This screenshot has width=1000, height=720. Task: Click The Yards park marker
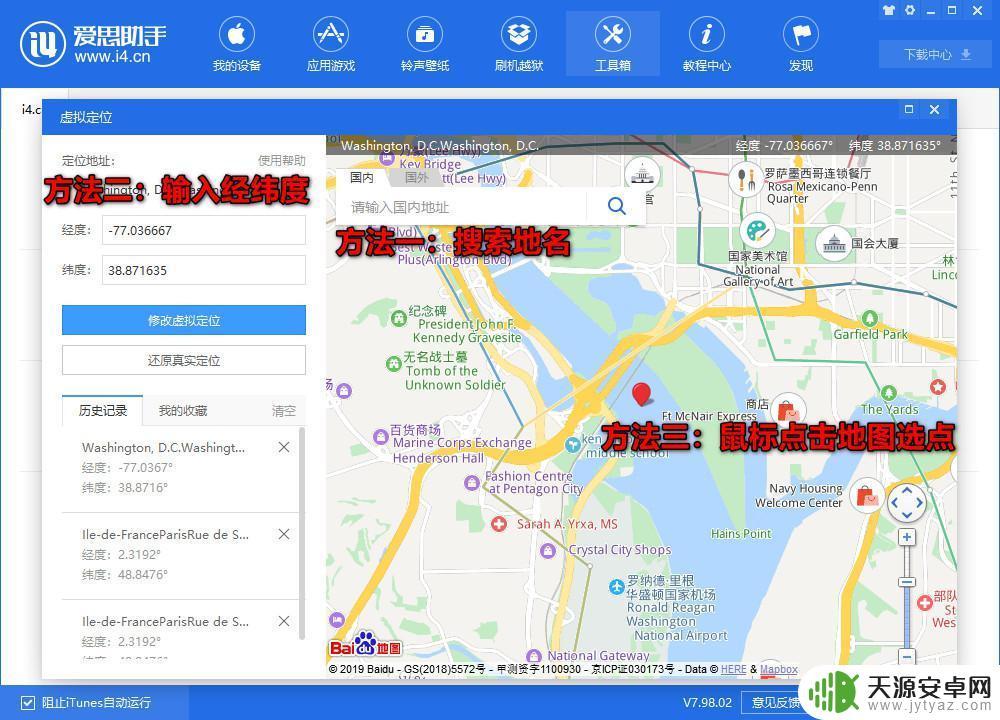pyautogui.click(x=888, y=393)
